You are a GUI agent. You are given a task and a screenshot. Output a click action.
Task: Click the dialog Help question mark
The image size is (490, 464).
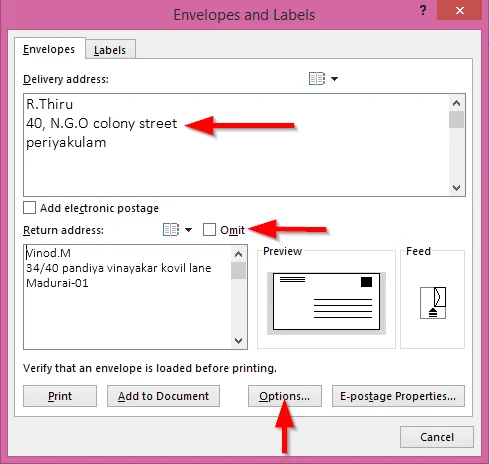point(423,11)
